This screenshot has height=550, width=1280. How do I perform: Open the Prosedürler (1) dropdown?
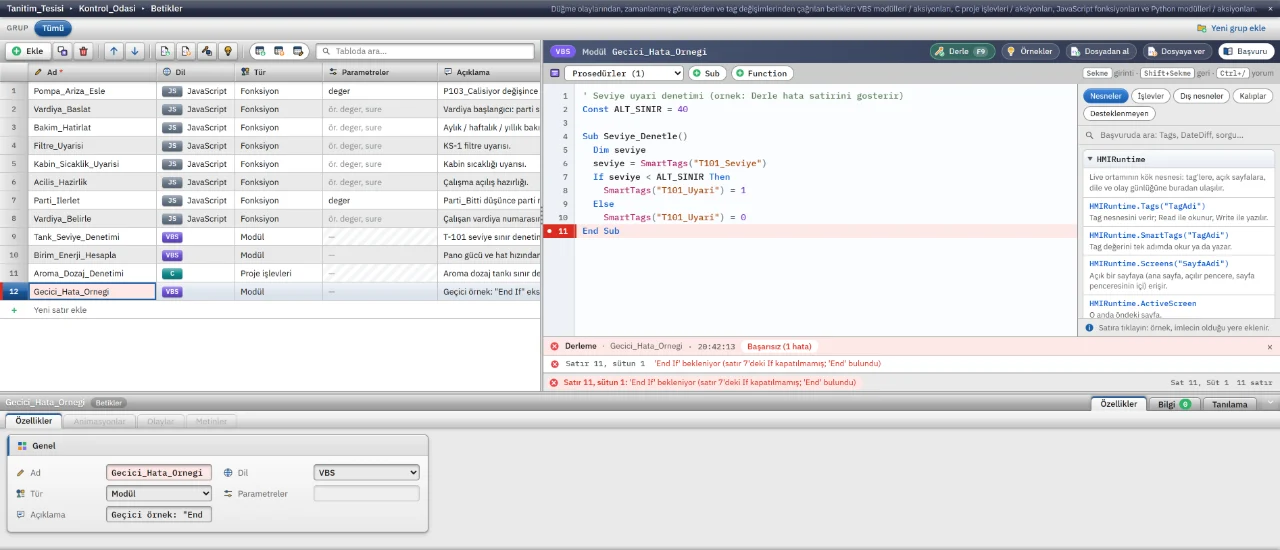(x=624, y=73)
